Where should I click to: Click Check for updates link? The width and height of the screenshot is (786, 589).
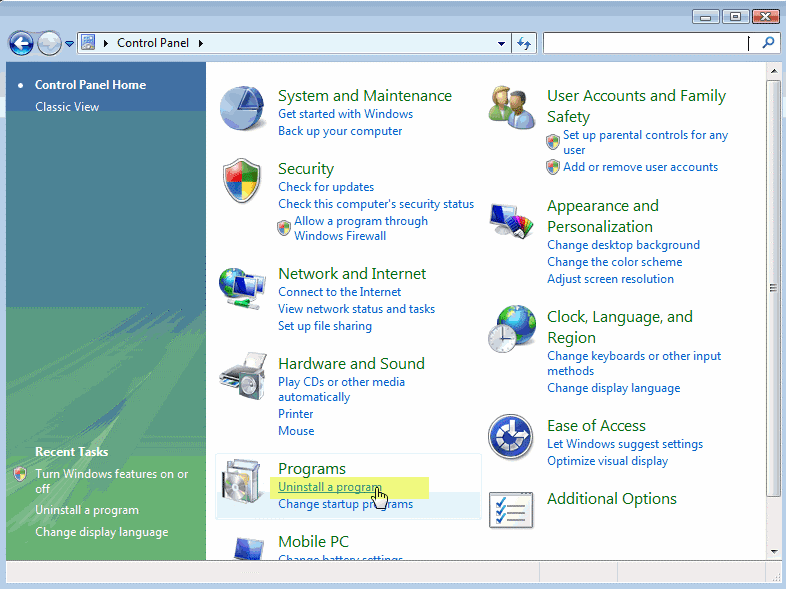[x=326, y=187]
